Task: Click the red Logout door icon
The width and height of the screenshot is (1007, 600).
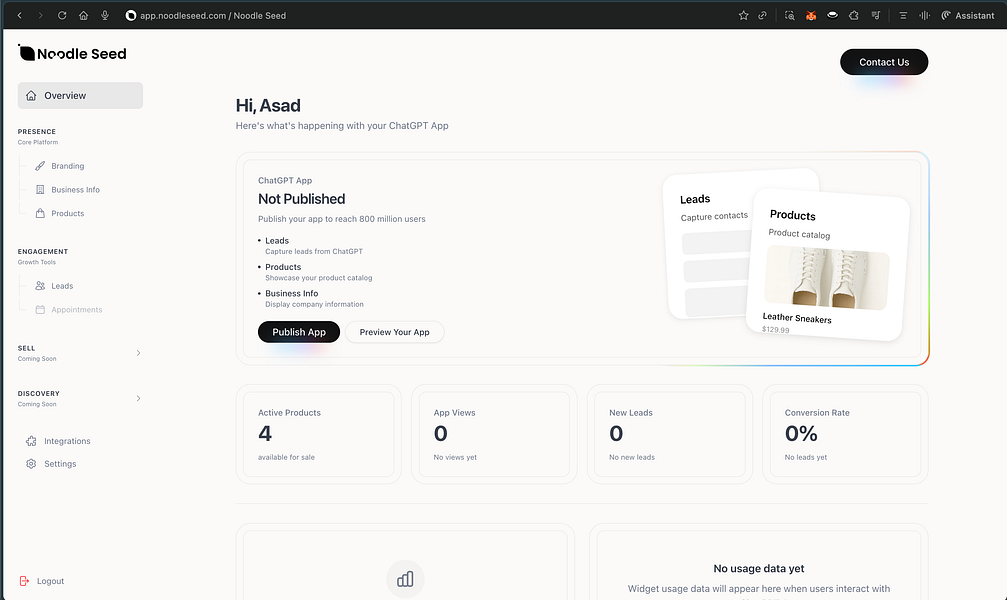Action: click(x=24, y=581)
